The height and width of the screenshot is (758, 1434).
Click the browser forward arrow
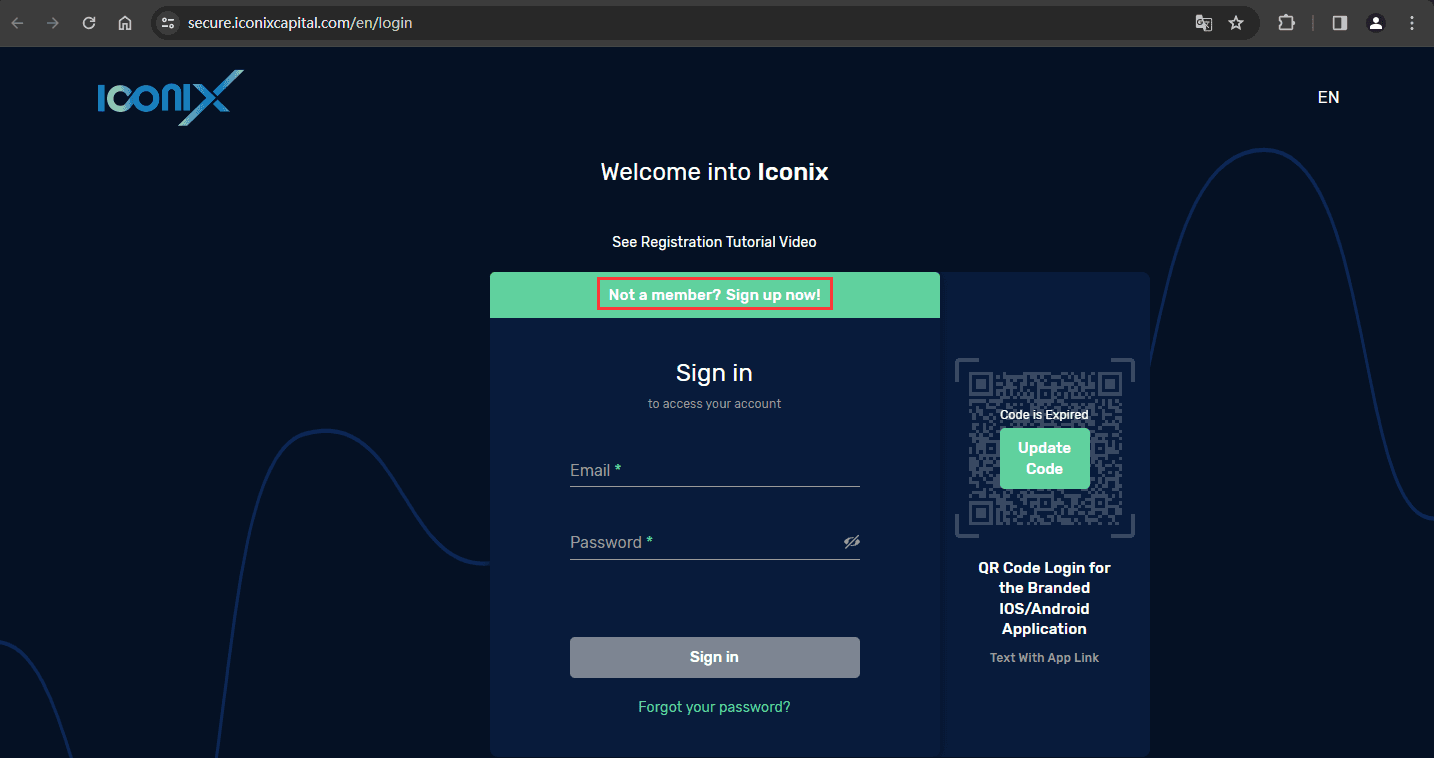pos(53,23)
